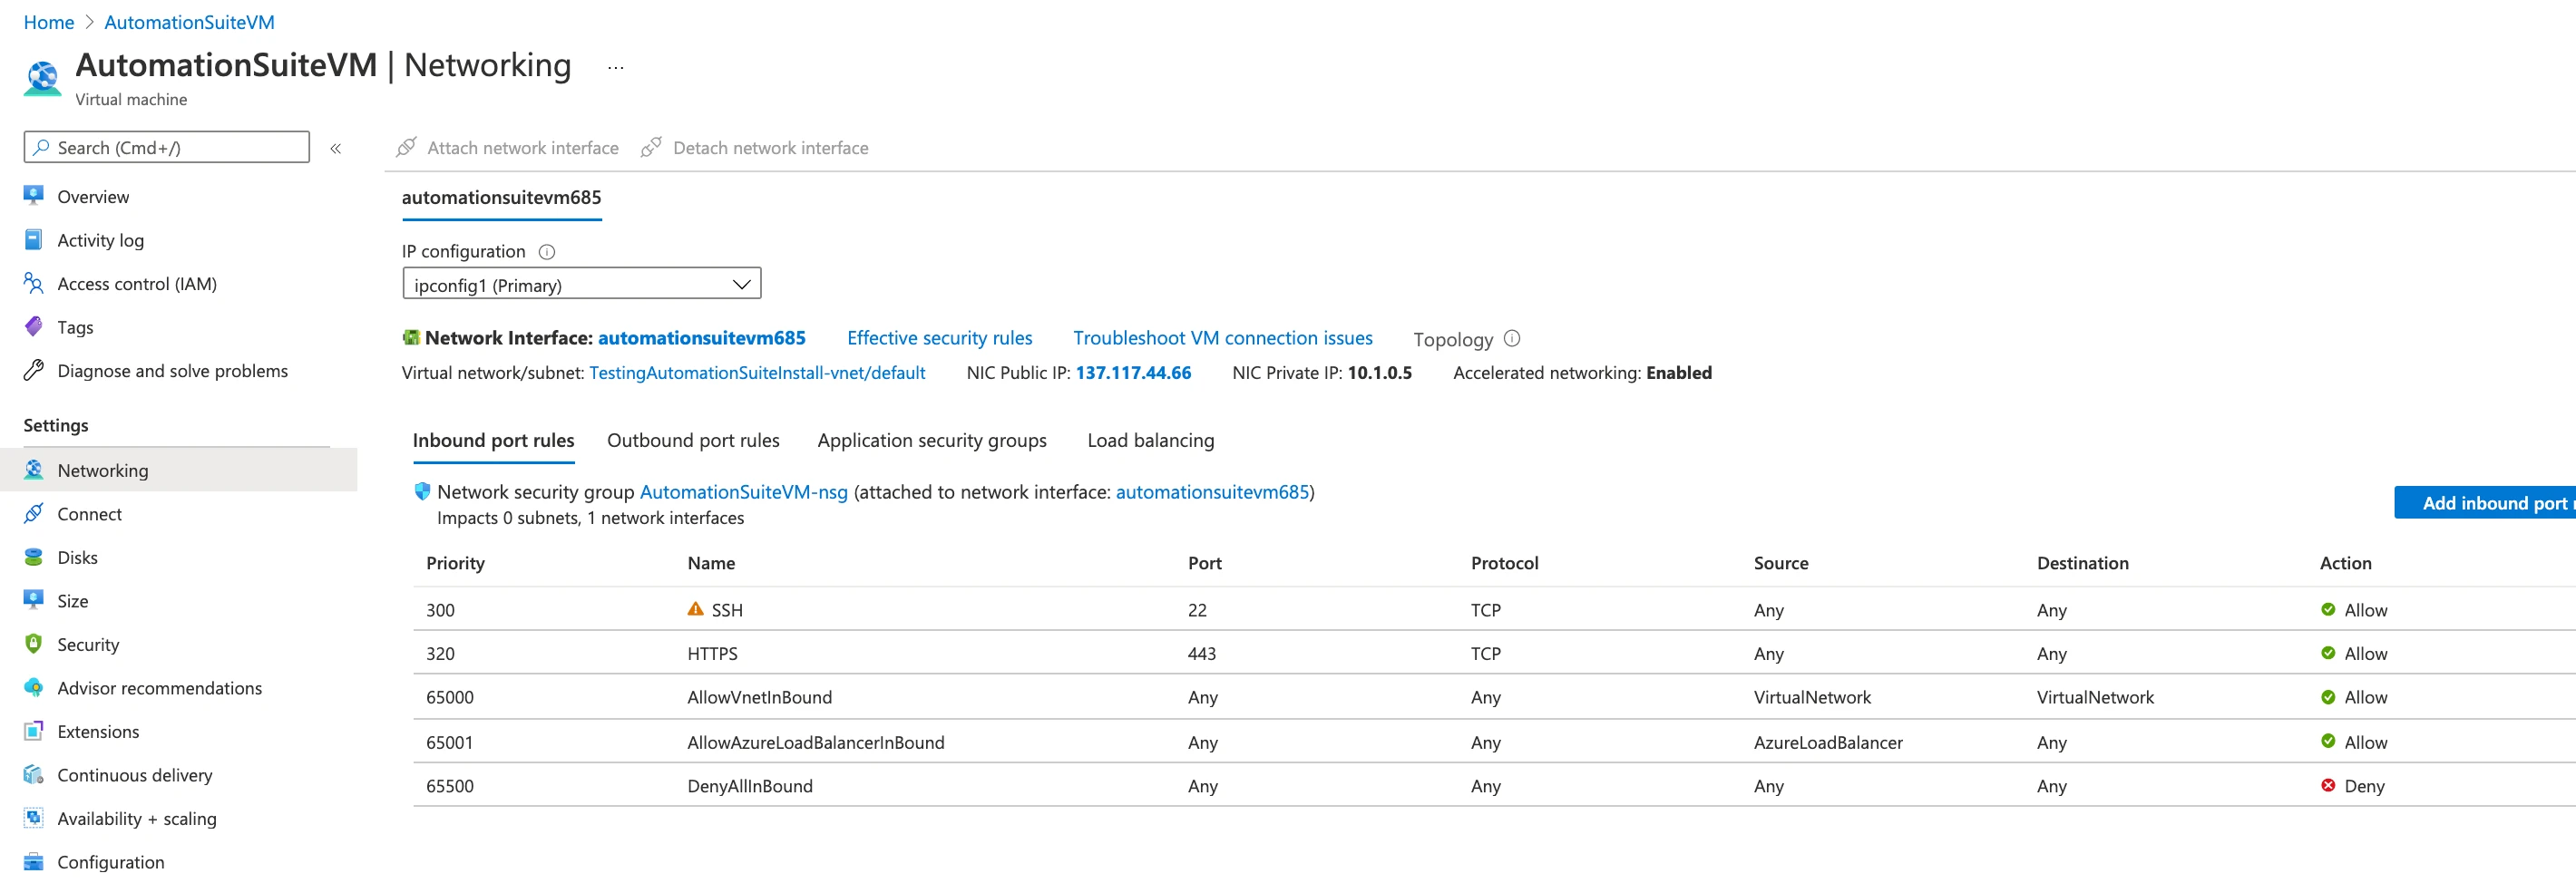2576x883 pixels.
Task: Click the Availability + scaling icon
Action: [33, 818]
